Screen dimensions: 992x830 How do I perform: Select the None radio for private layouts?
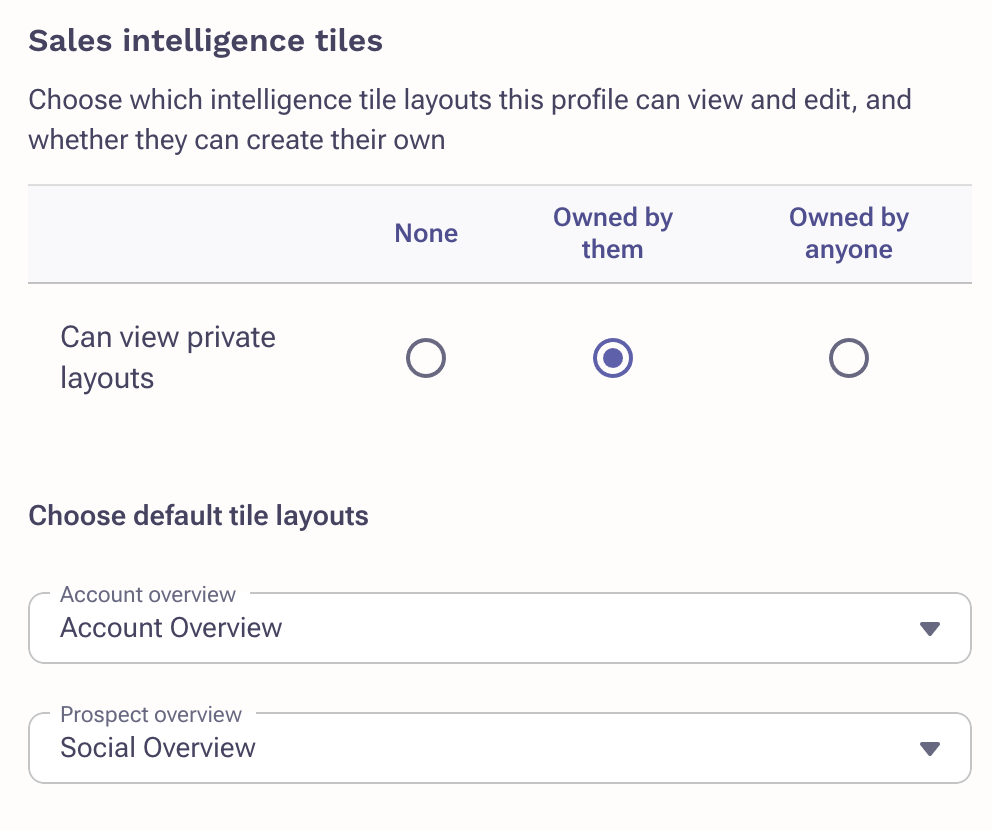[426, 358]
